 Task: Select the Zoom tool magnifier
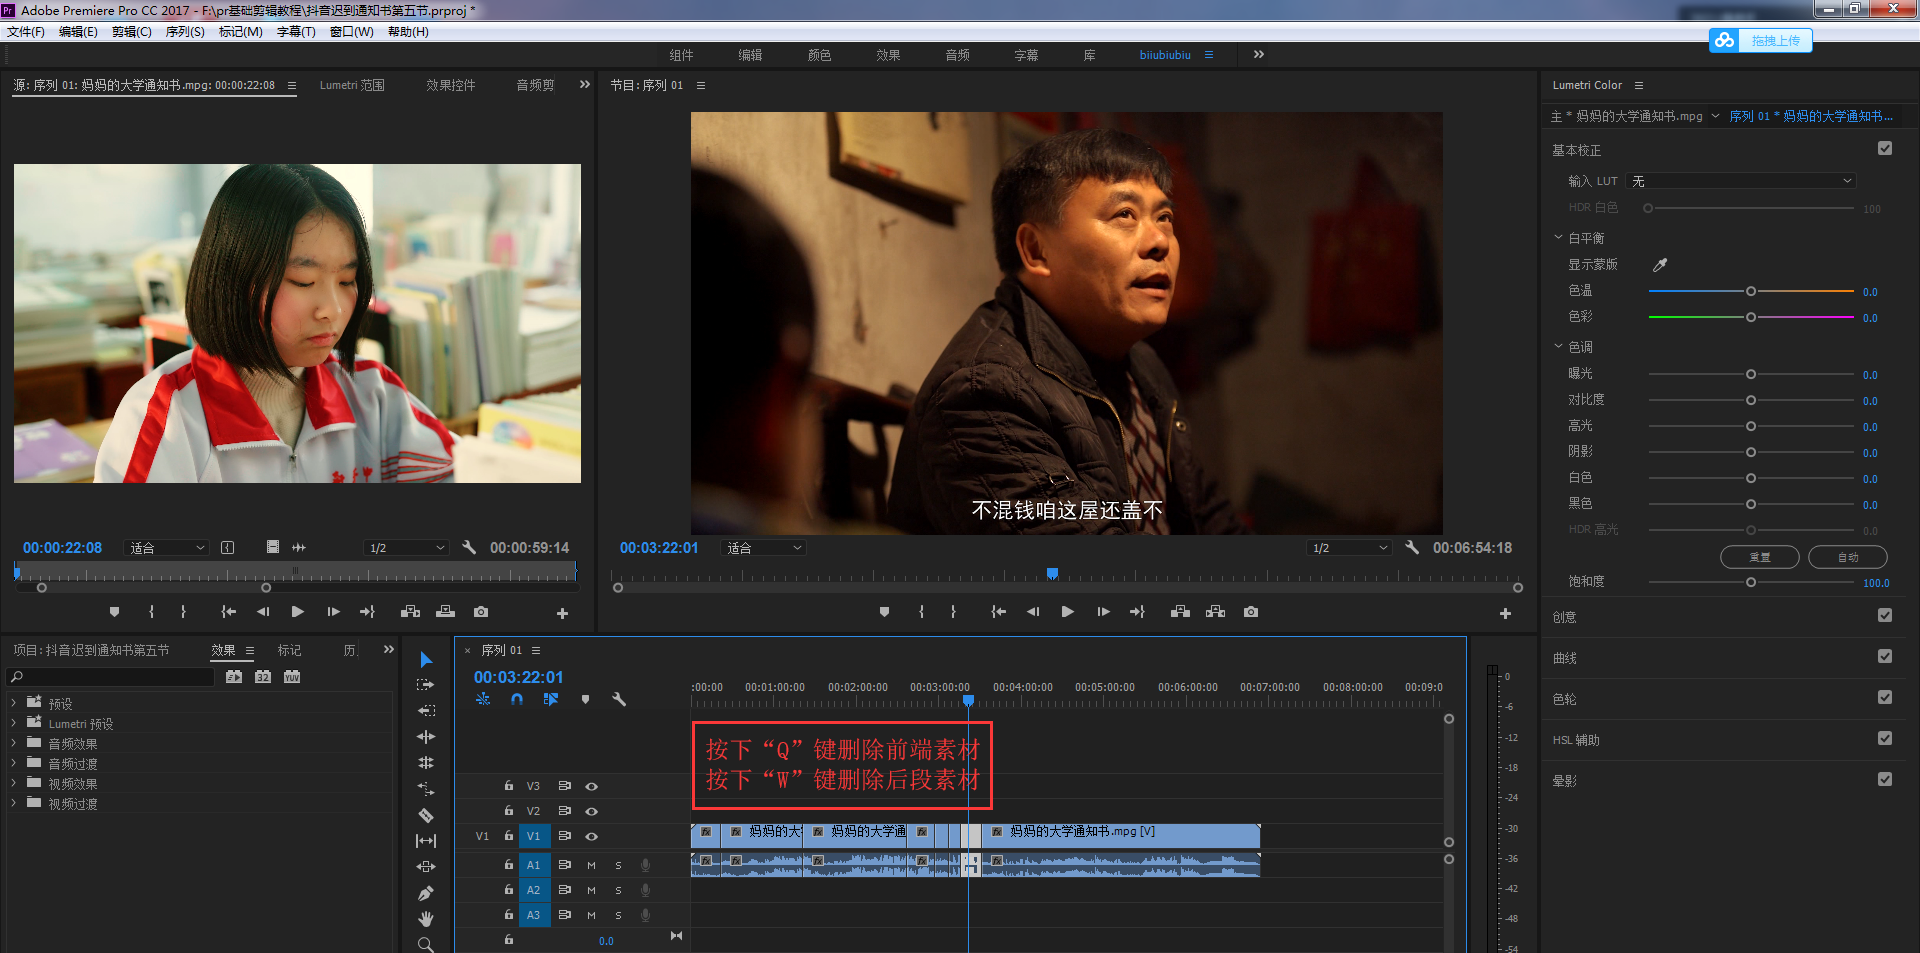point(426,944)
